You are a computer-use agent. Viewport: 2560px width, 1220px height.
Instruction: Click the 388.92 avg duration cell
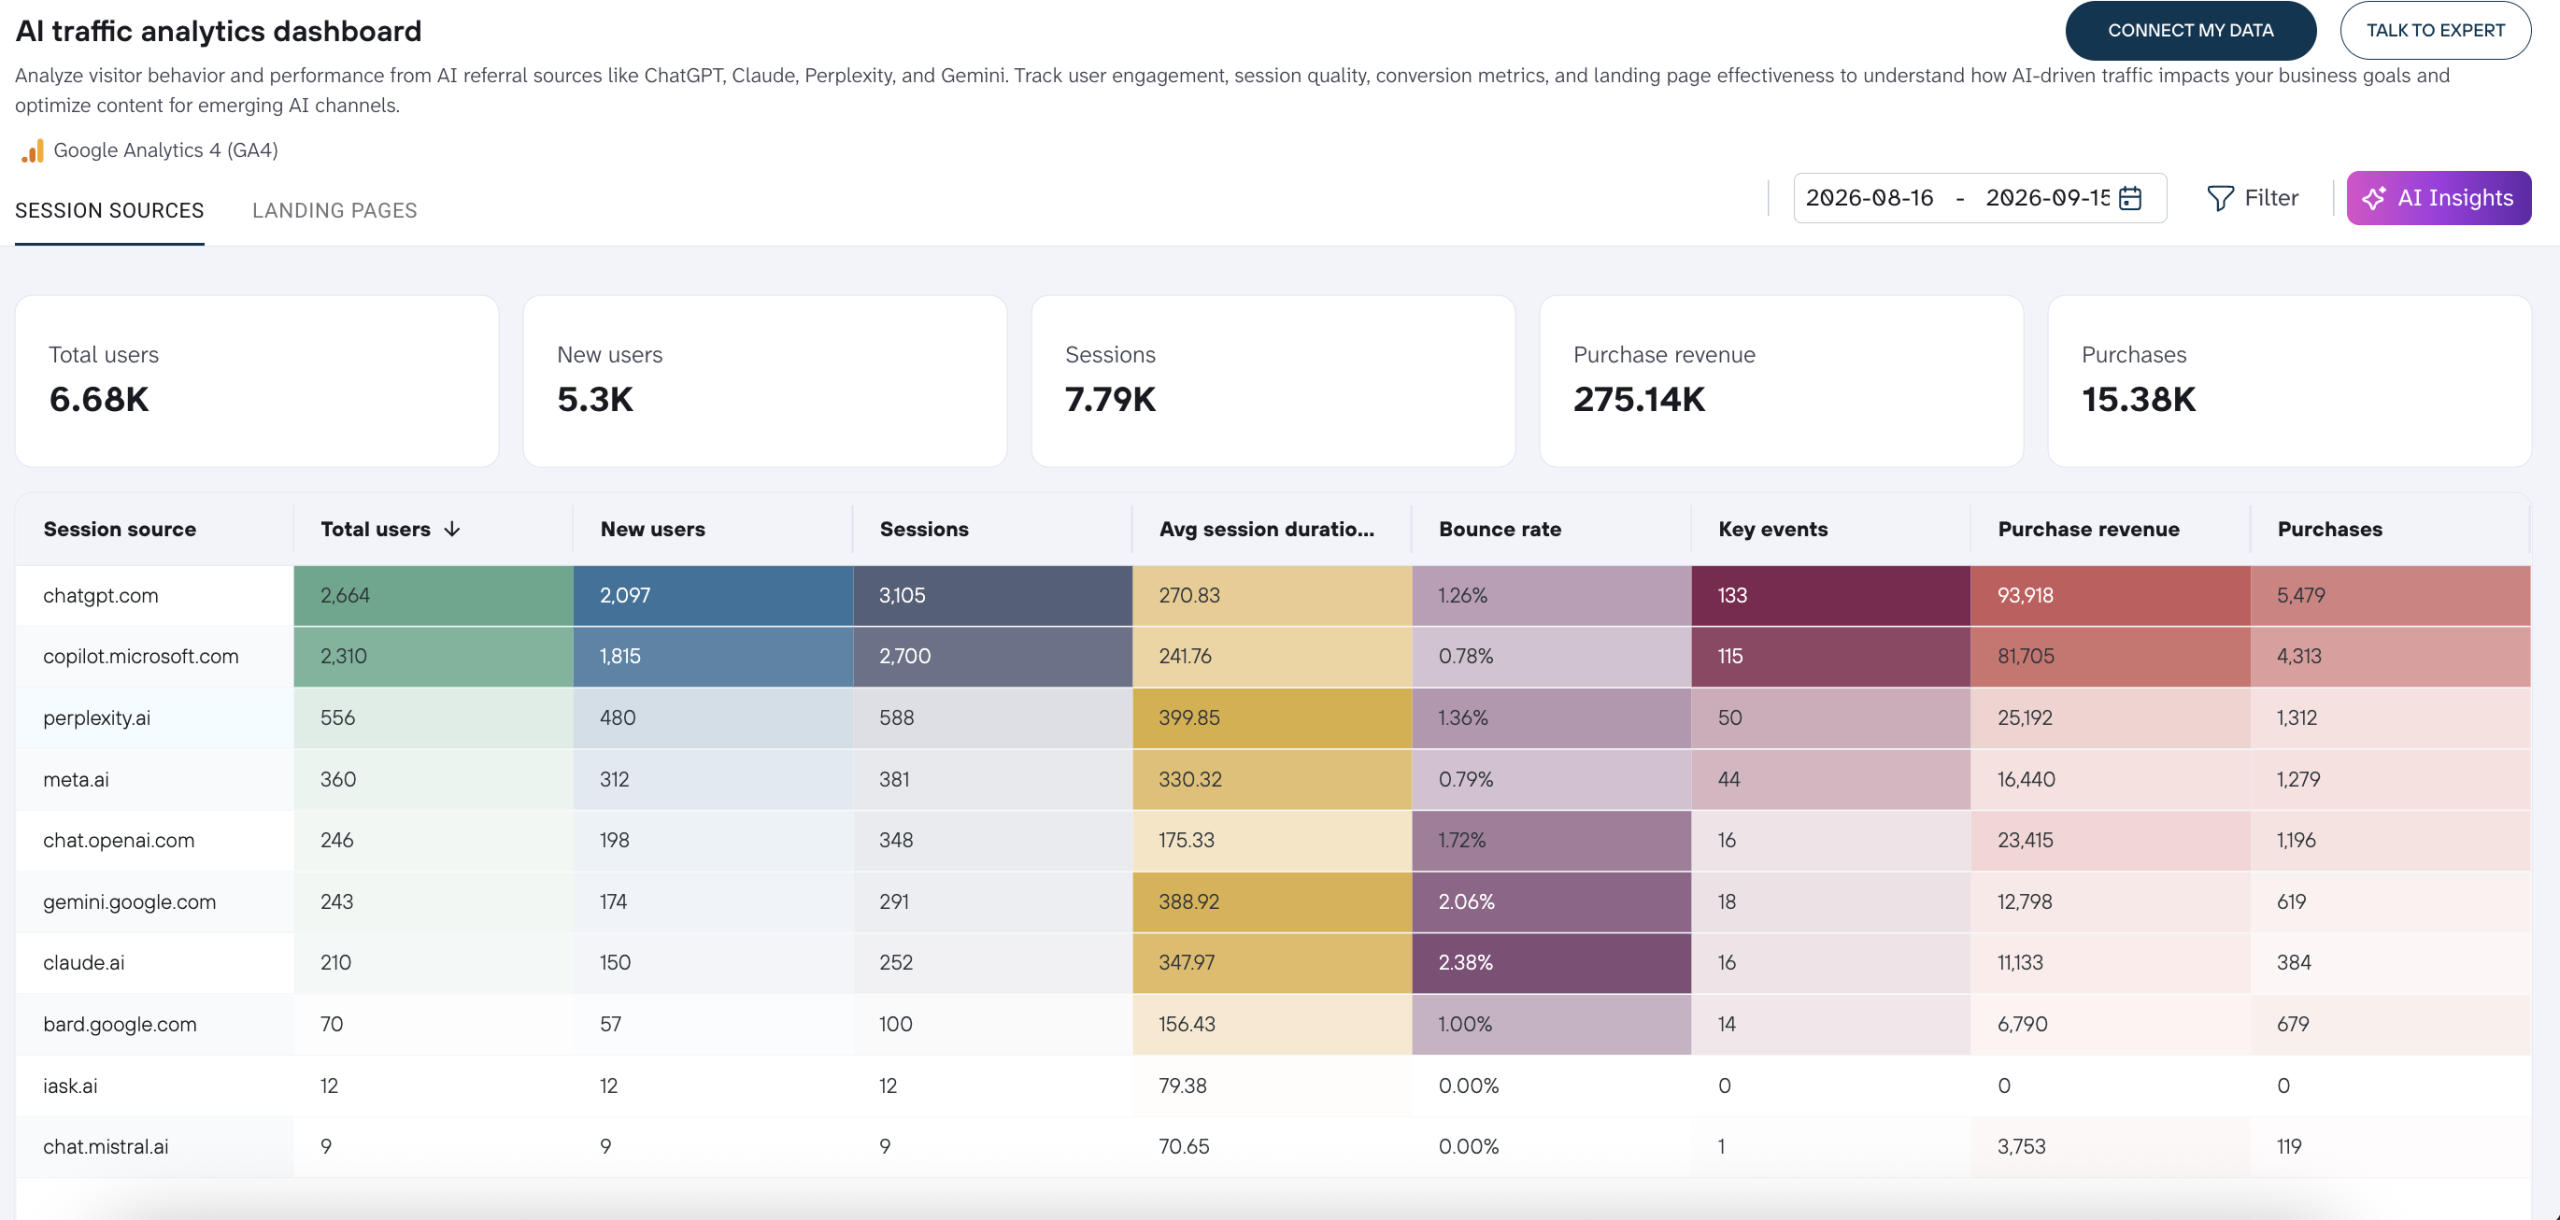pyautogui.click(x=1272, y=902)
